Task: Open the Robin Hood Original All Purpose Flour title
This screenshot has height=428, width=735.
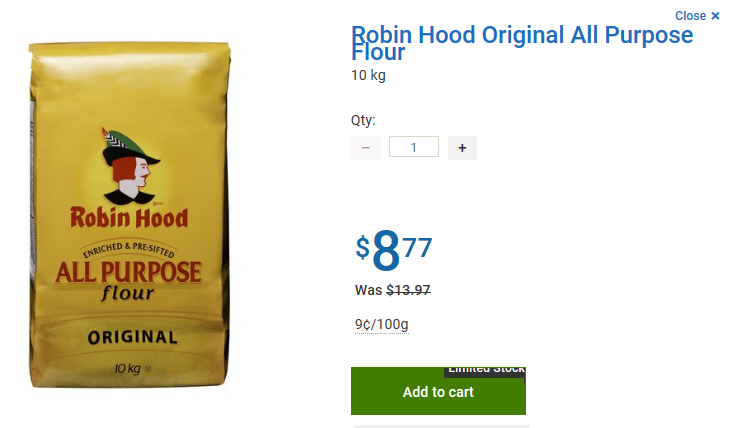Action: [x=522, y=43]
